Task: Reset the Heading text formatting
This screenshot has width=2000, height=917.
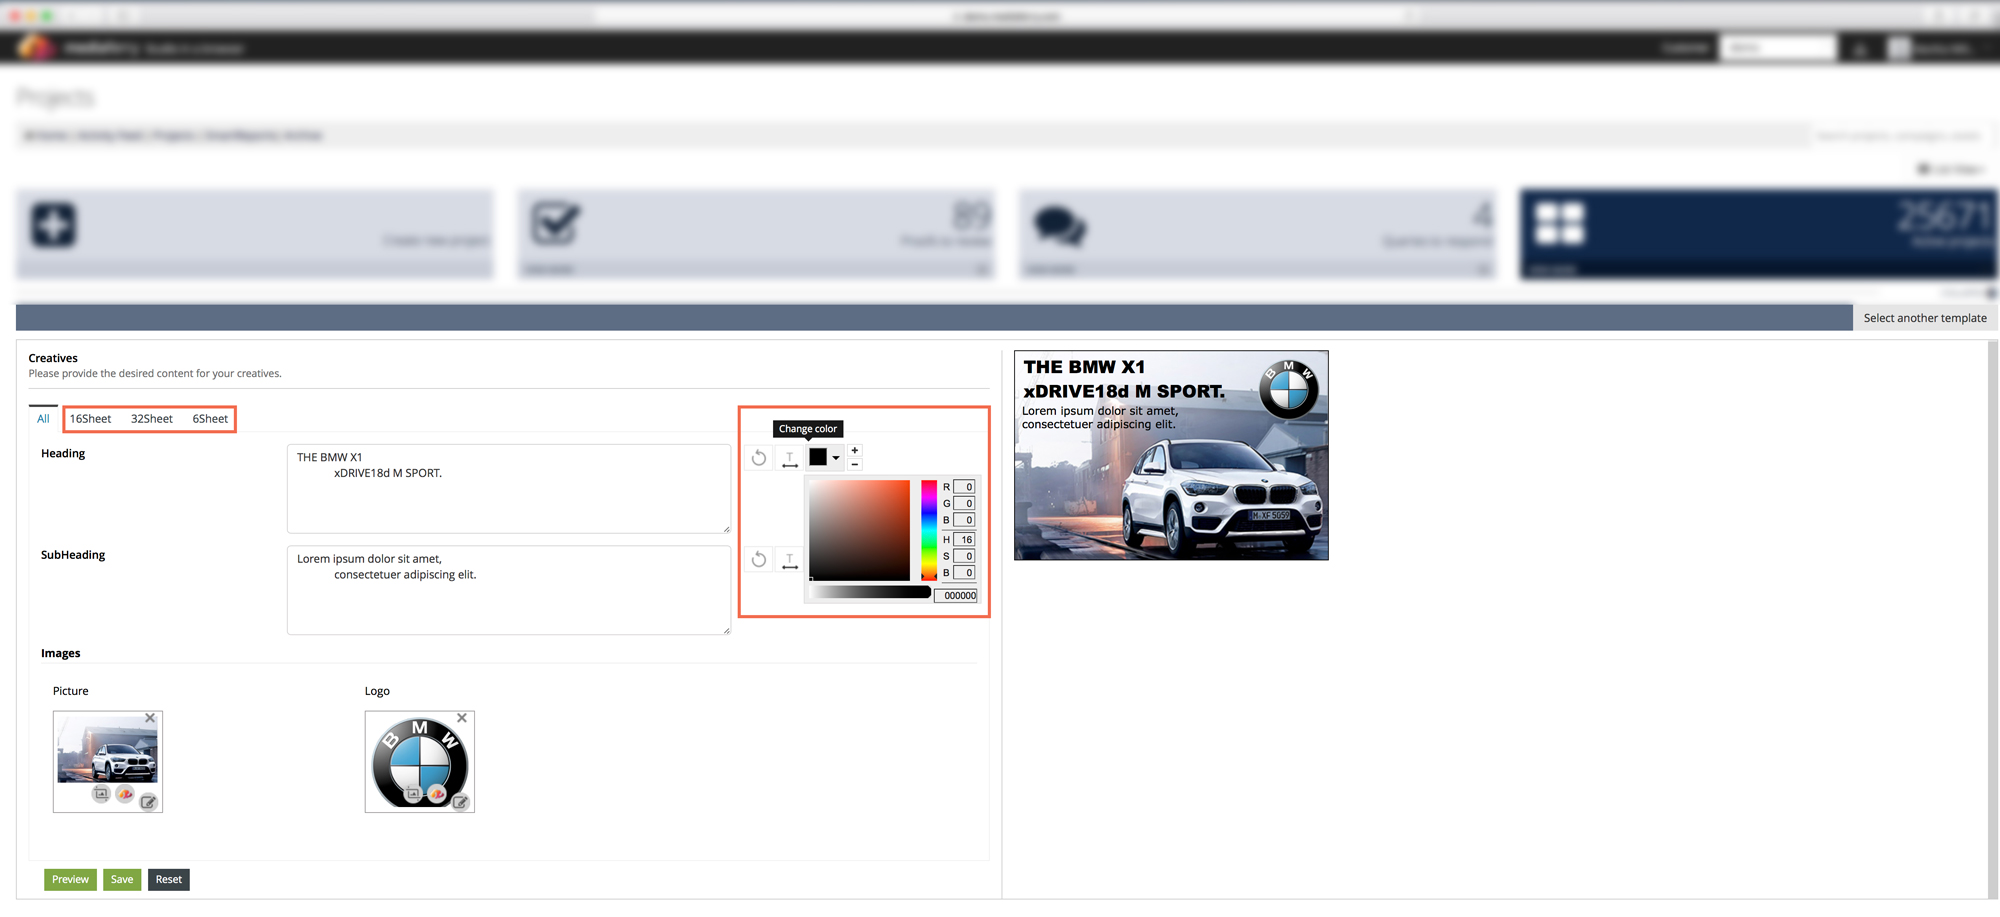Action: tap(759, 458)
